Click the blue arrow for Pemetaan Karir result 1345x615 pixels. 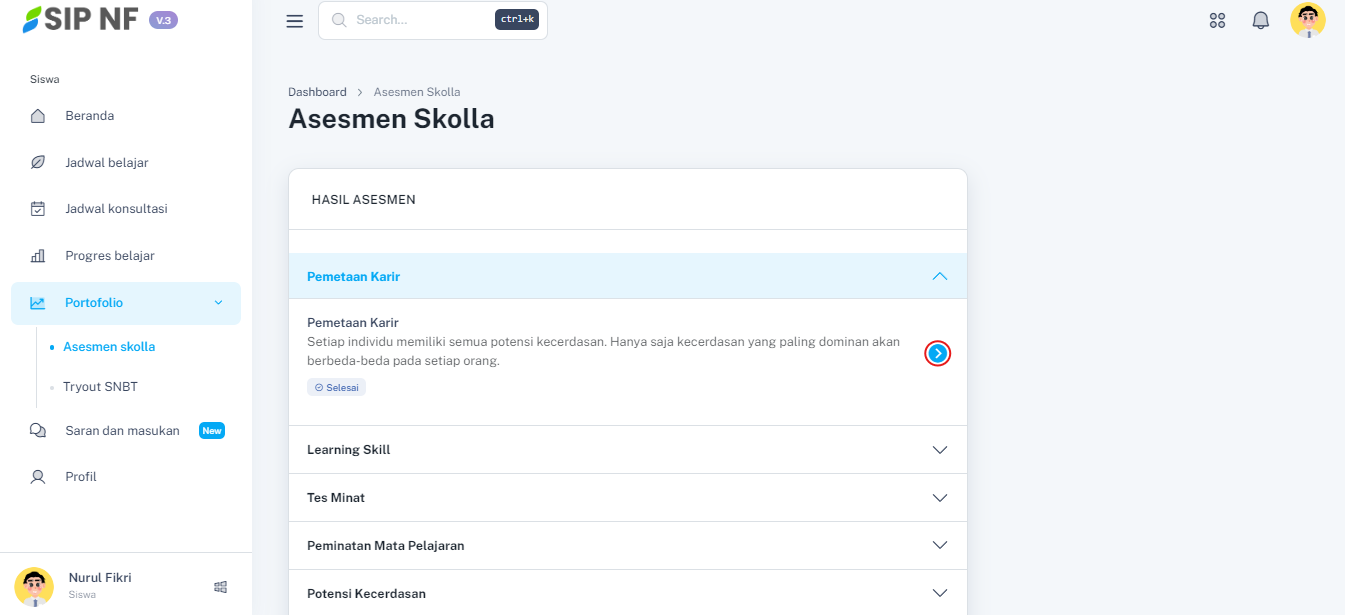coord(937,354)
